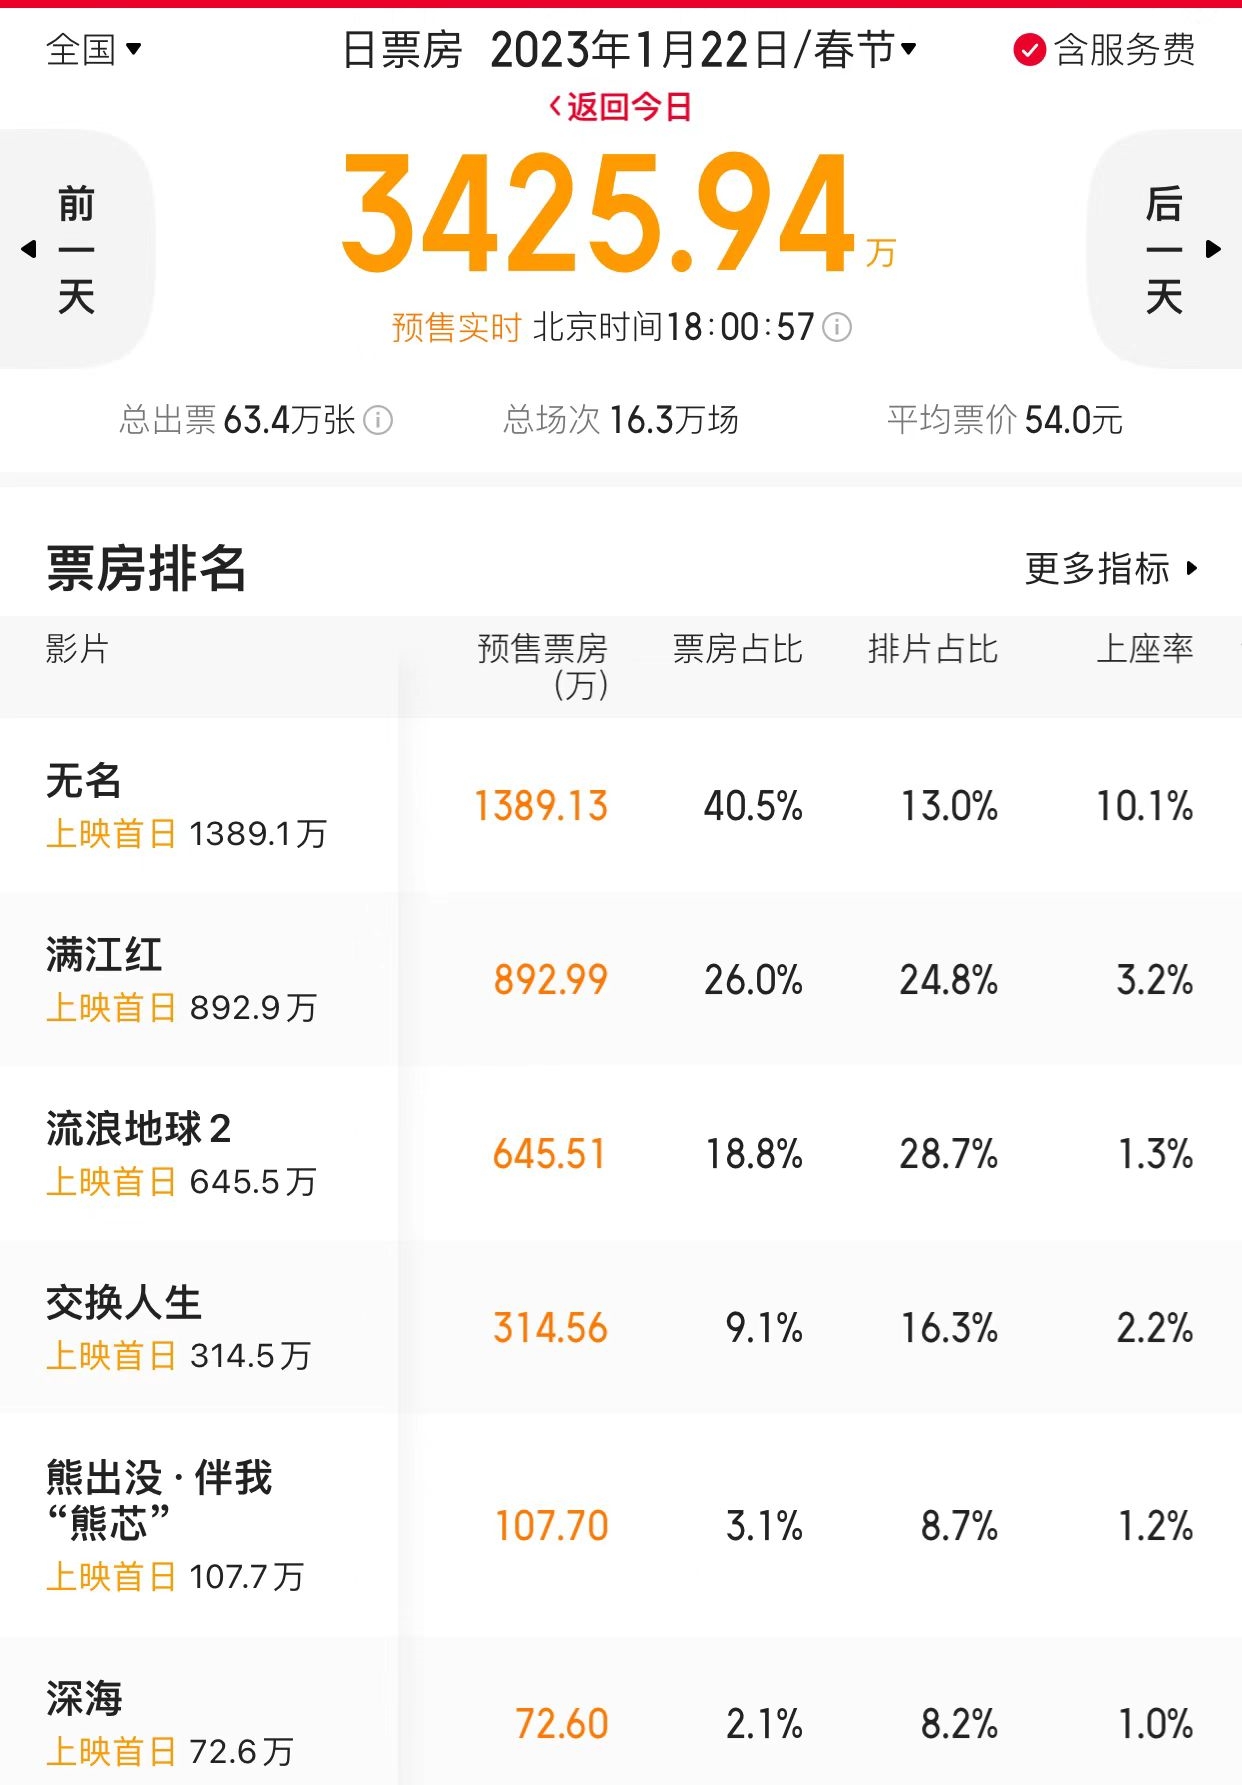
Task: Click info icon next to 总出票
Action: pyautogui.click(x=378, y=420)
